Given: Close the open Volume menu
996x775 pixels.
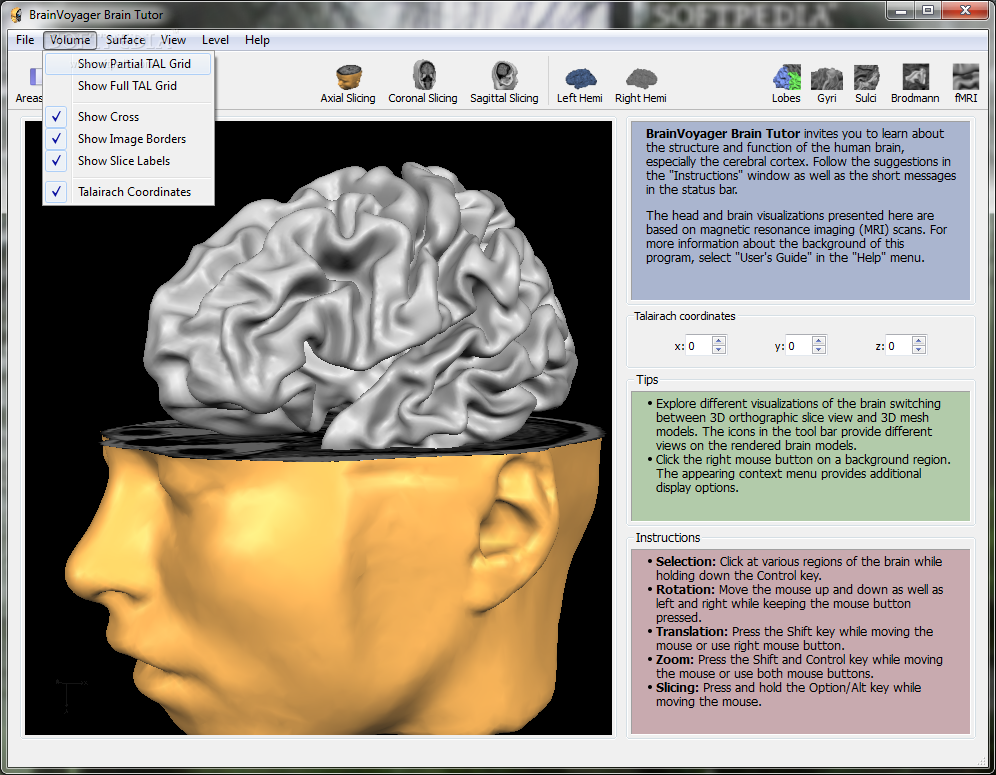Looking at the screenshot, I should pos(70,40).
